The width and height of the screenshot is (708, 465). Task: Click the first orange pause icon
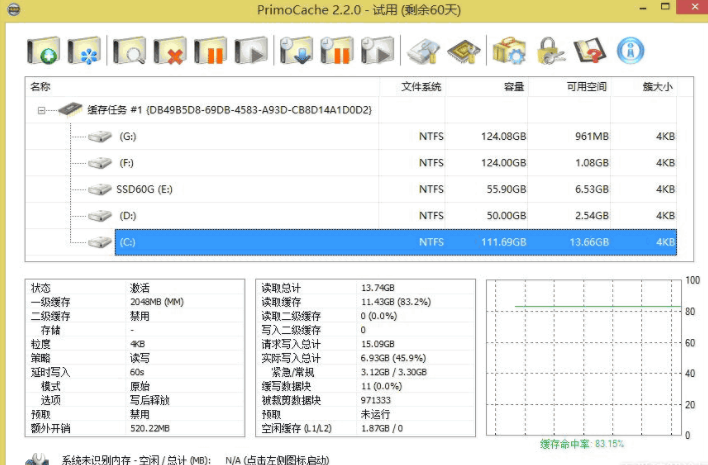[x=210, y=50]
